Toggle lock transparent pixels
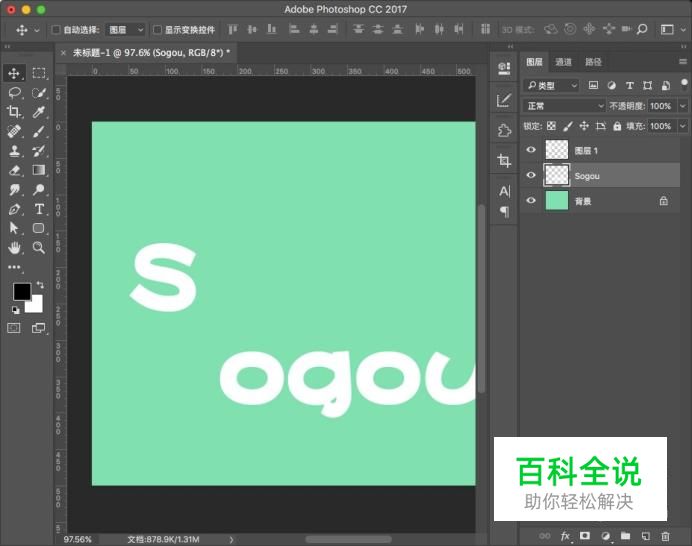692x546 pixels. coord(551,126)
